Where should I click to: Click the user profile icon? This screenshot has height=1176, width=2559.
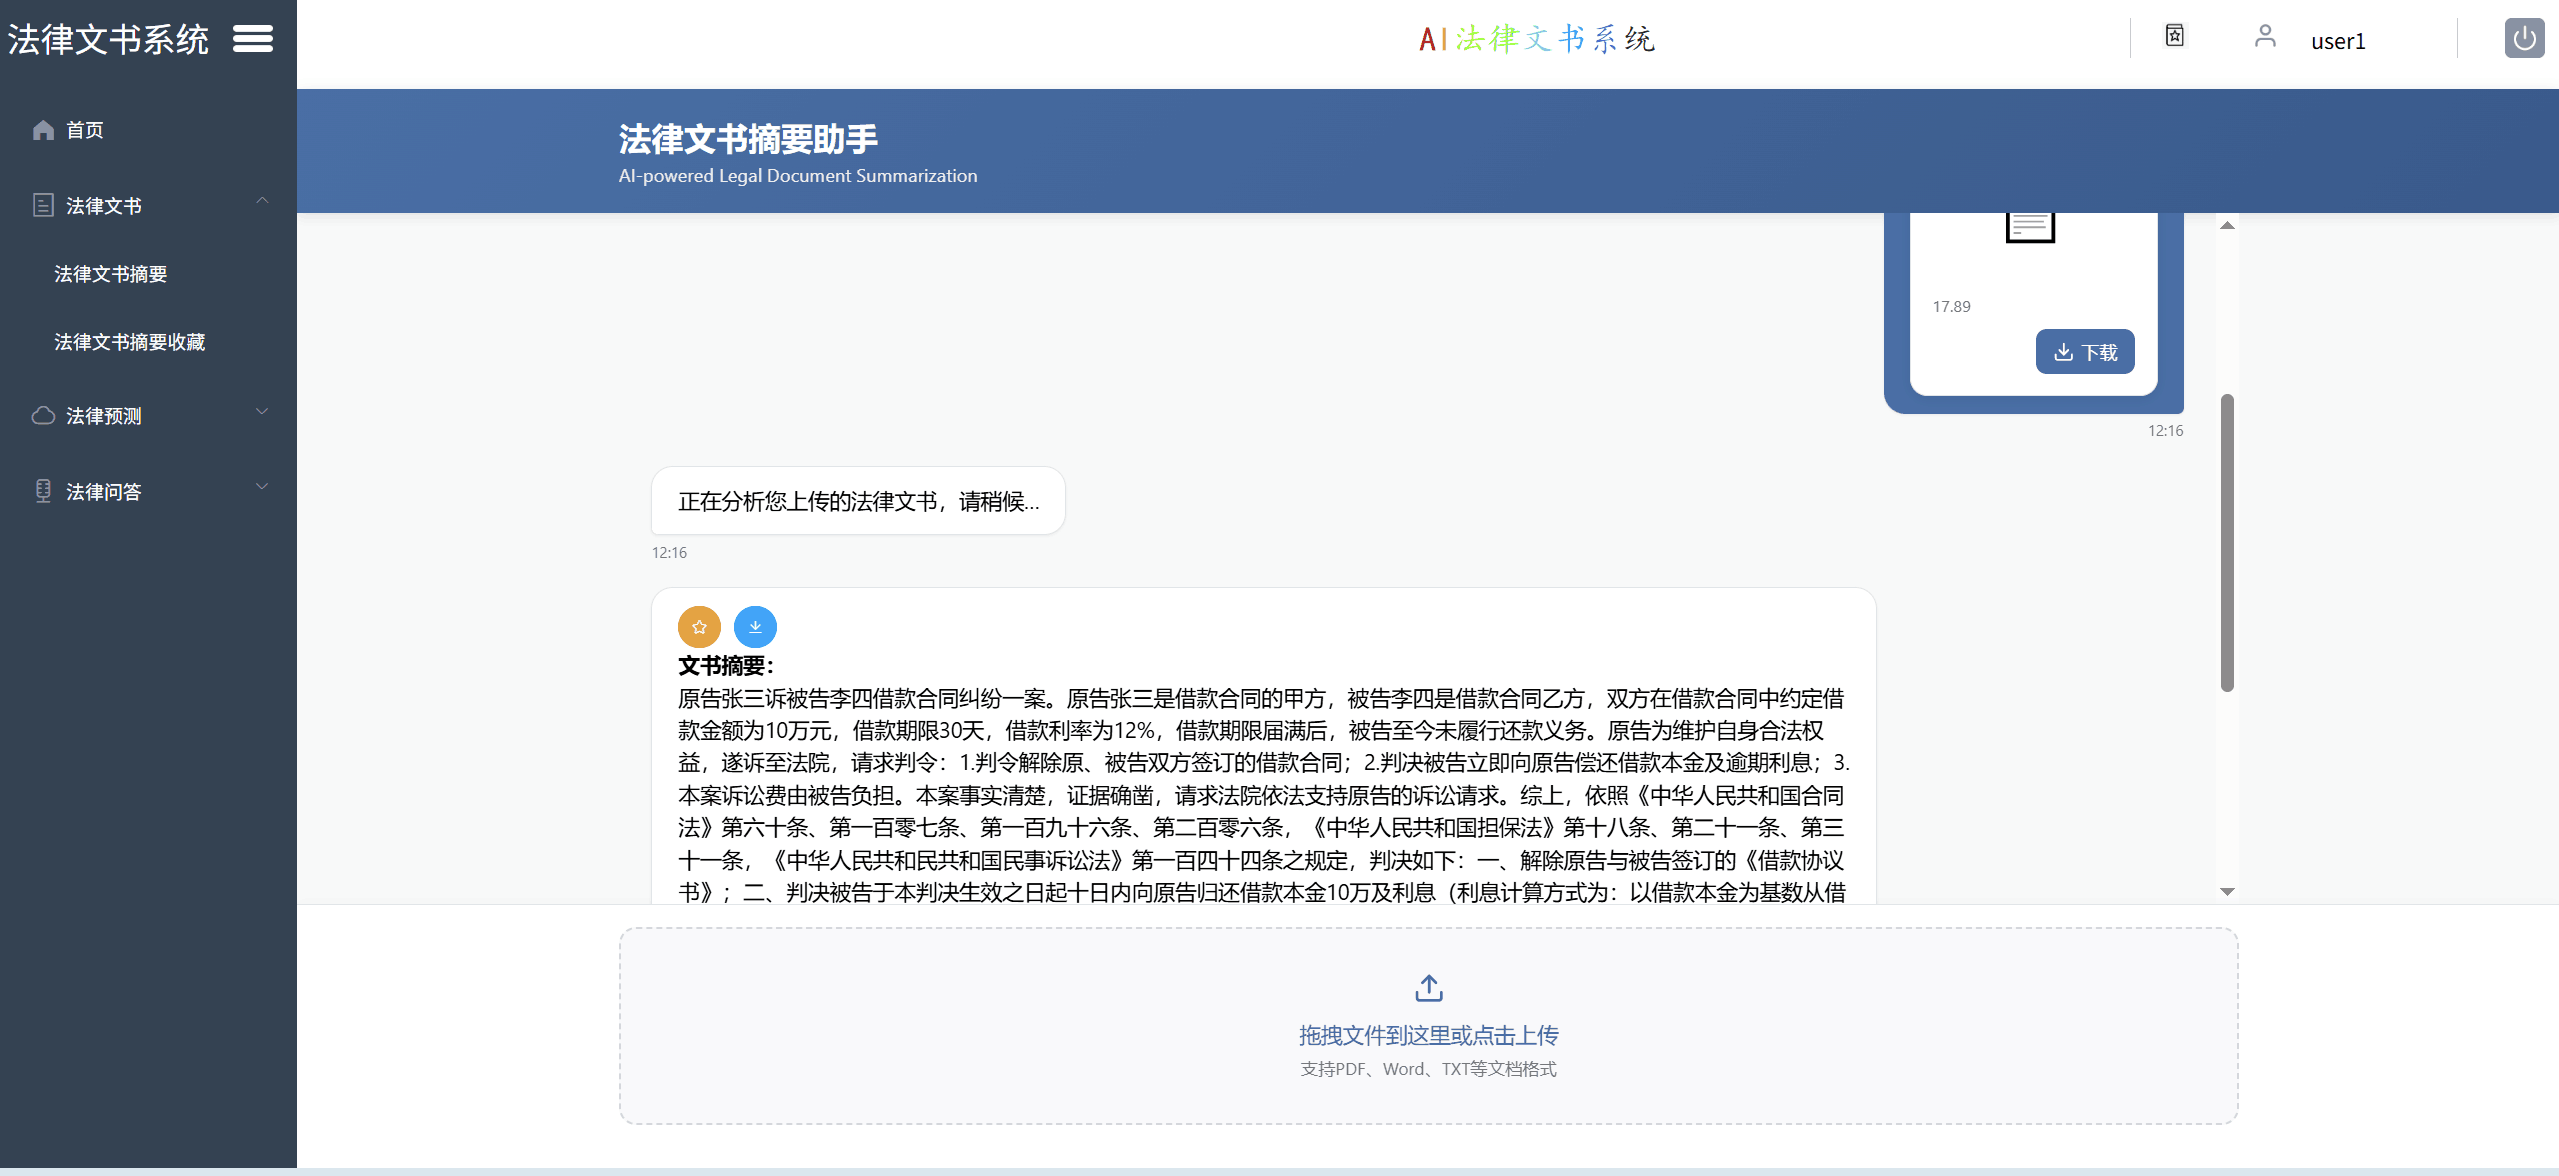pyautogui.click(x=2265, y=37)
